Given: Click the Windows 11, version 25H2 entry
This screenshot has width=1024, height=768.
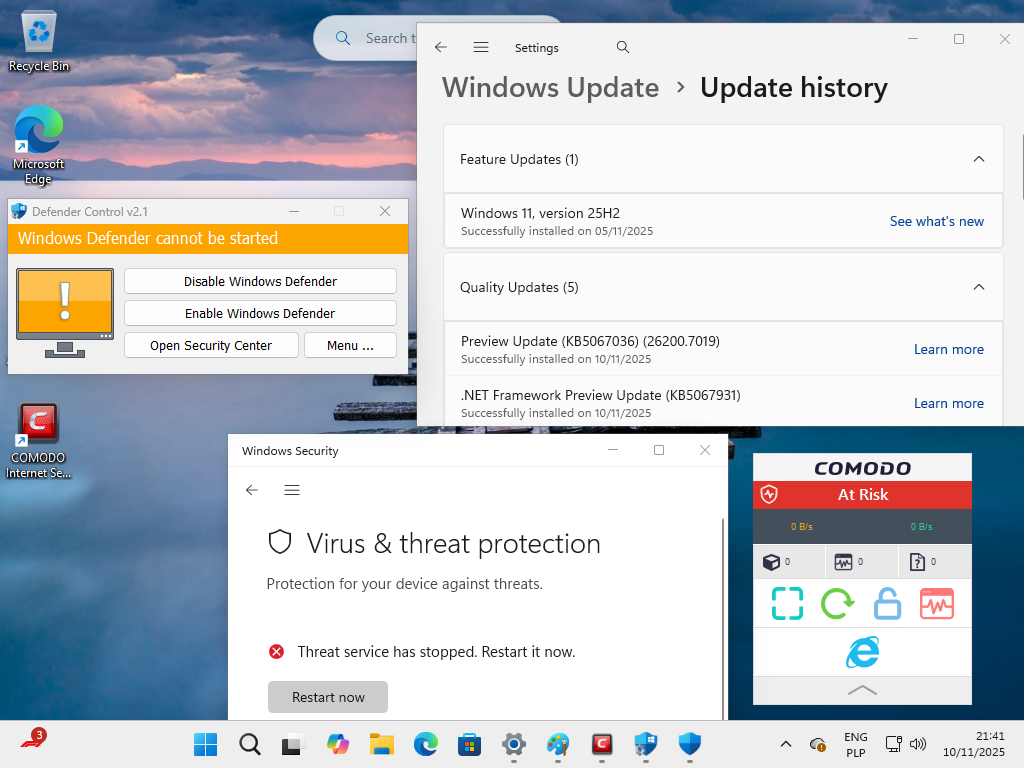Looking at the screenshot, I should point(723,221).
